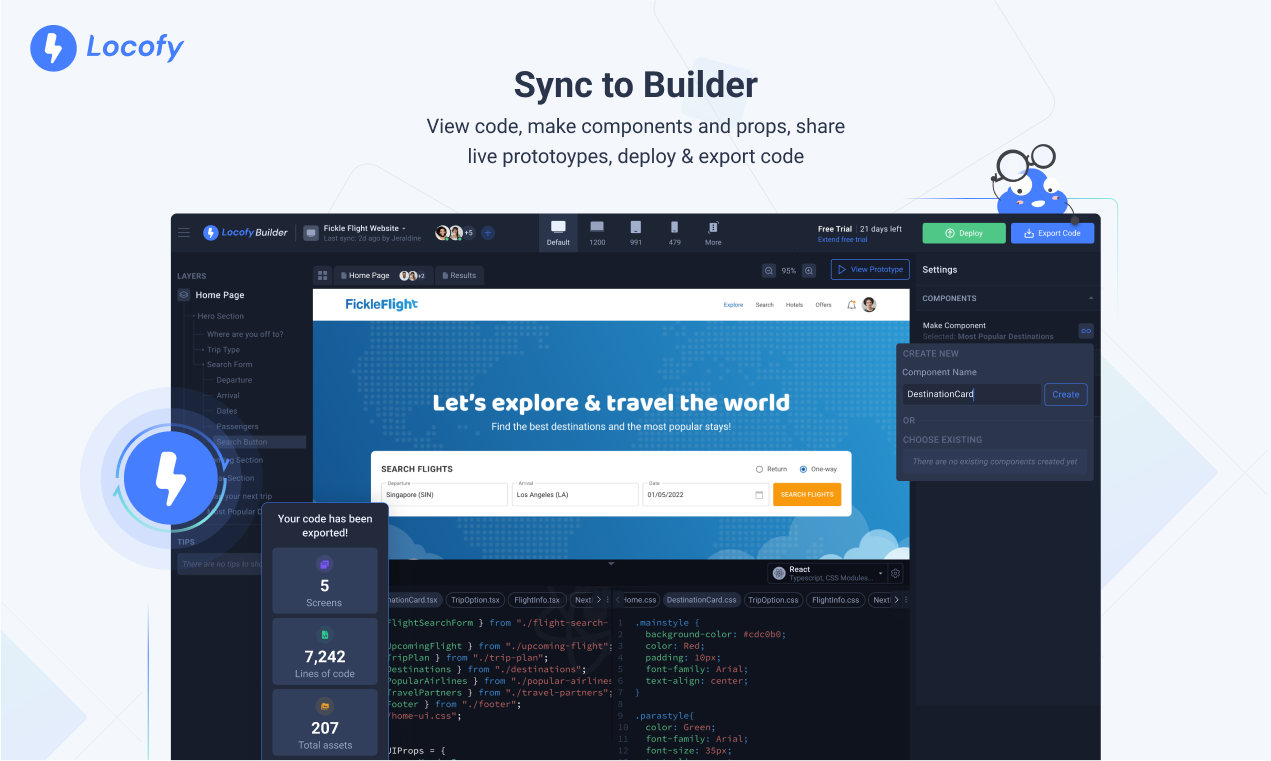Viewport: 1271px width, 761px height.
Task: Click the Locofy logo at top left
Action: point(107,47)
